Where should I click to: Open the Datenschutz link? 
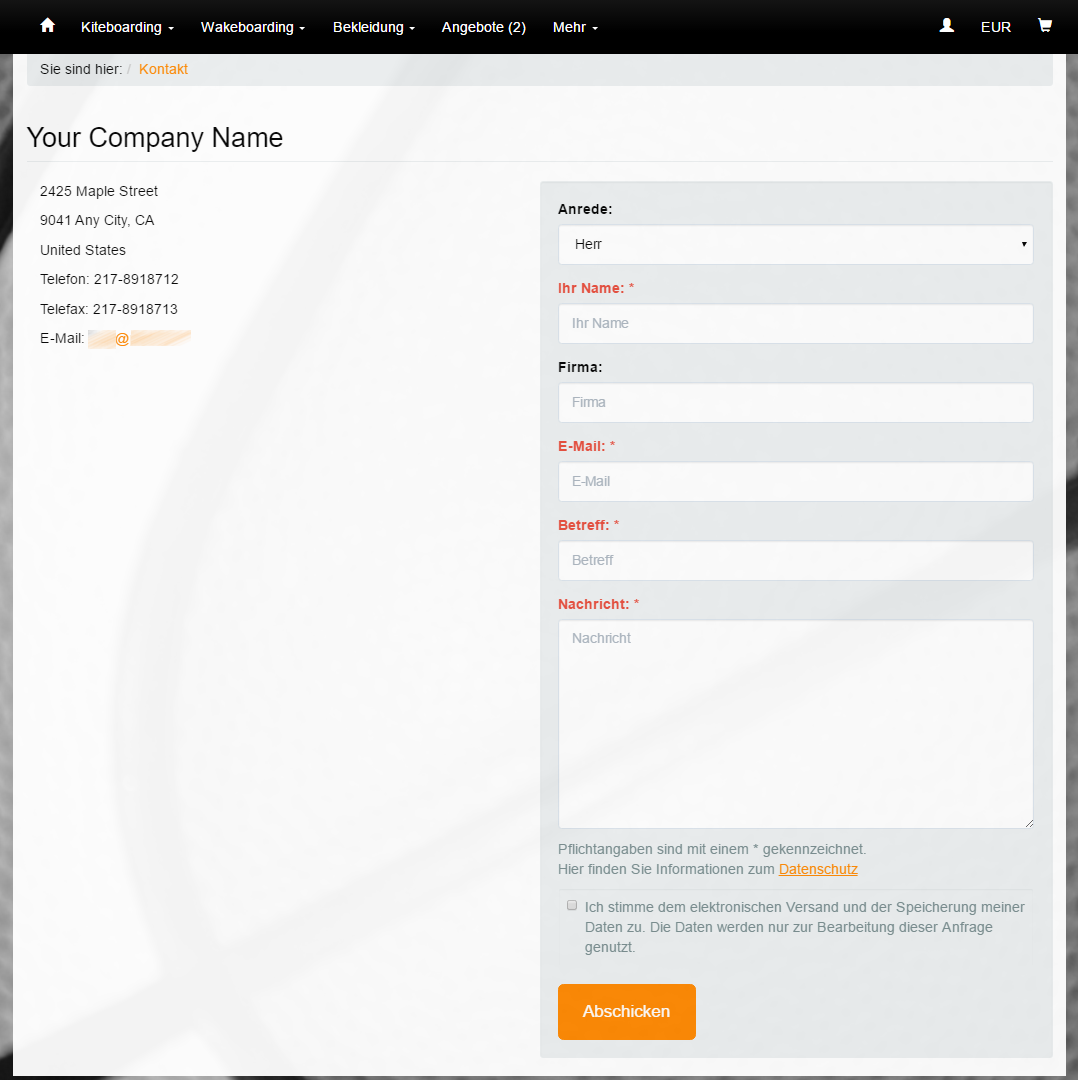818,869
